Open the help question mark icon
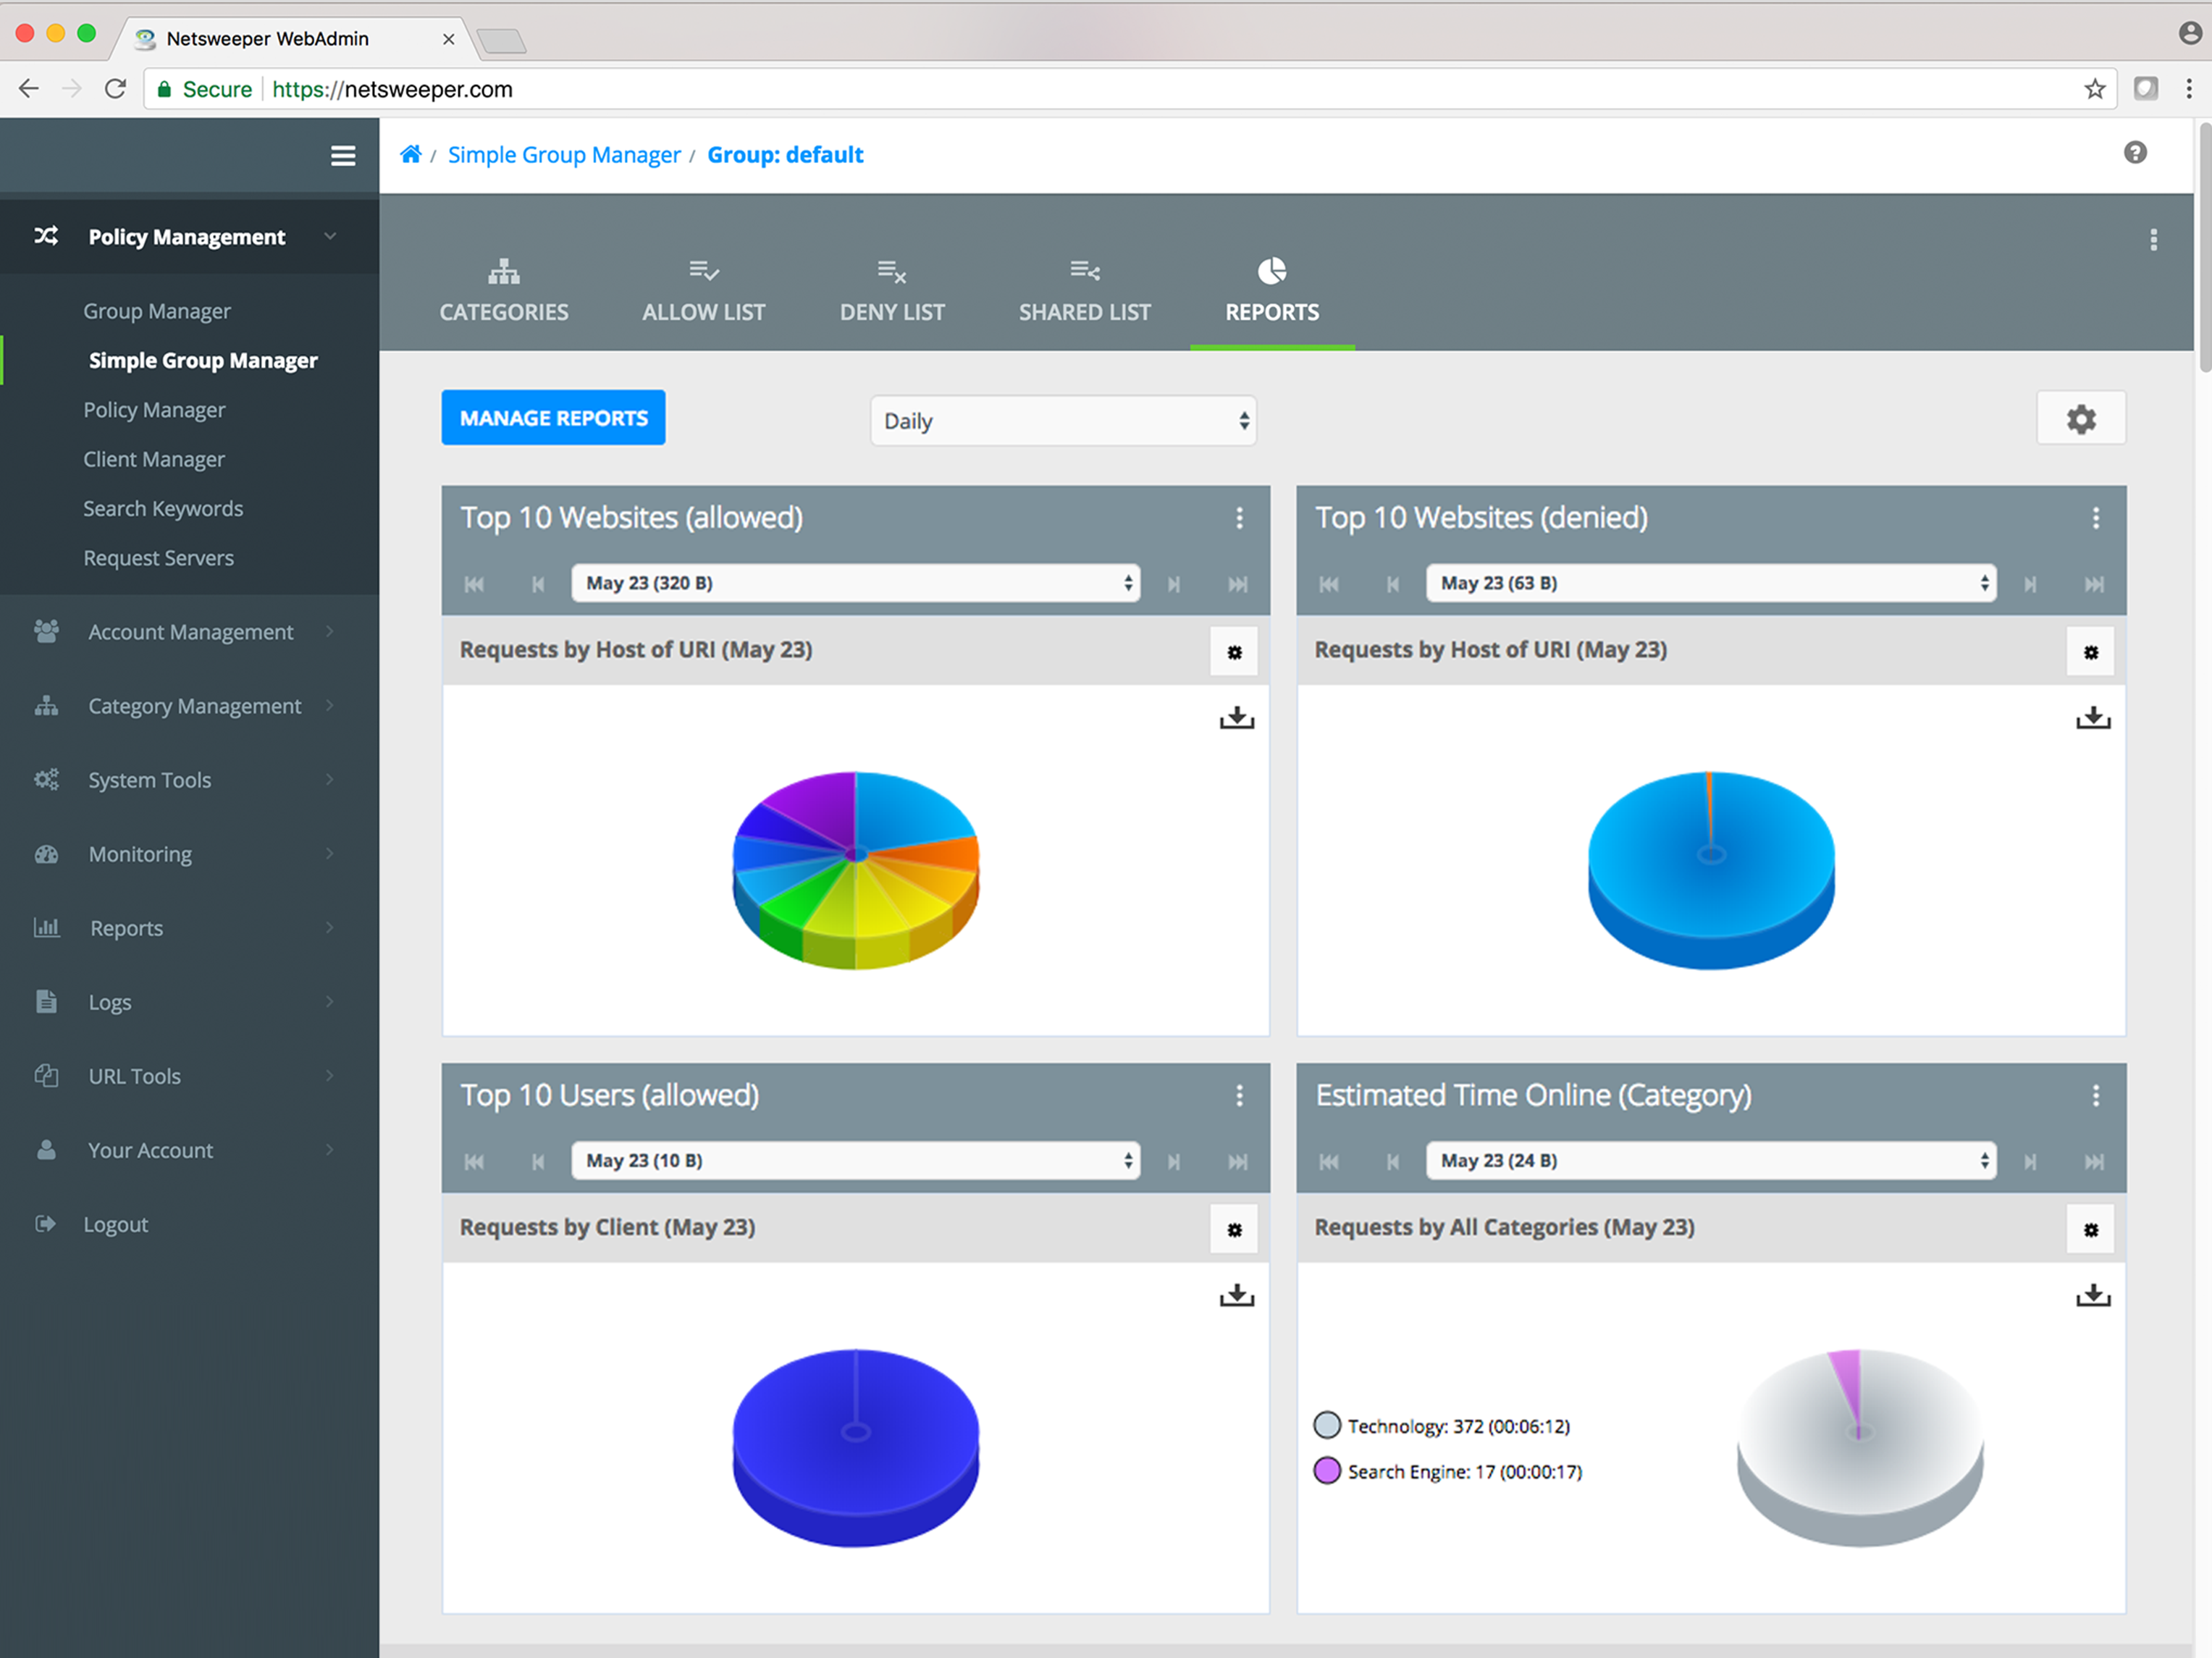The height and width of the screenshot is (1658, 2212). pyautogui.click(x=2135, y=153)
